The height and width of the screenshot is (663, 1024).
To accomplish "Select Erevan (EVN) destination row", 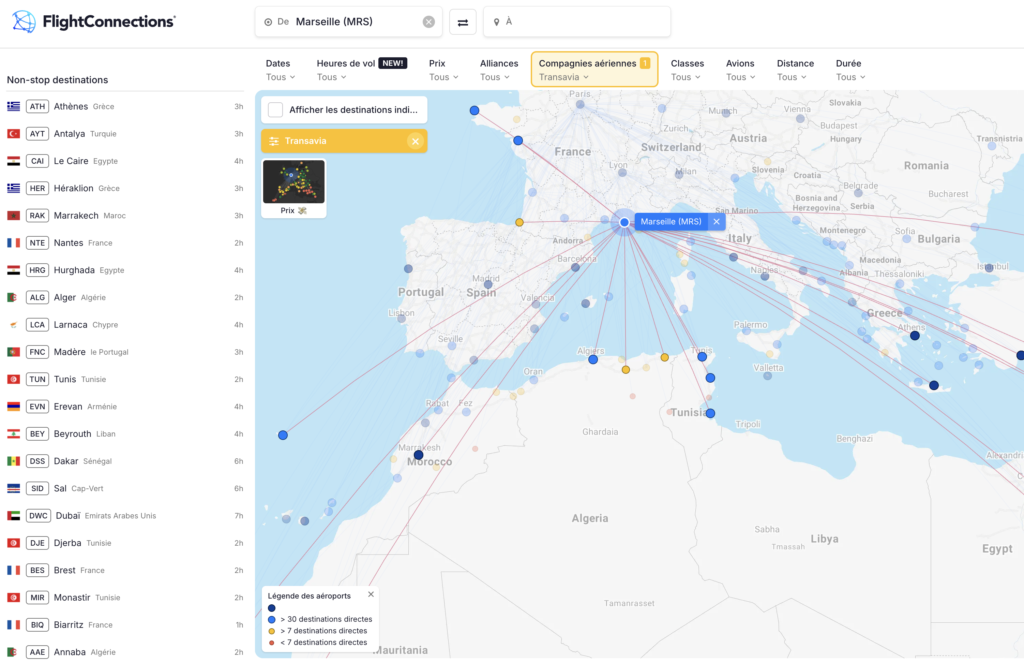I will pyautogui.click(x=125, y=406).
